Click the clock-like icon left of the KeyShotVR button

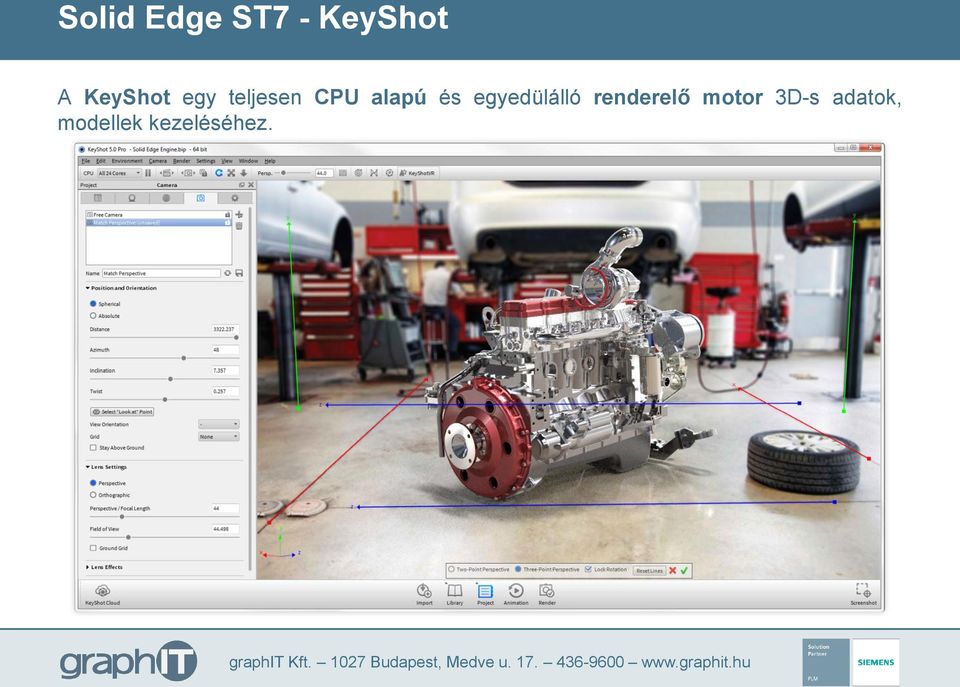389,173
